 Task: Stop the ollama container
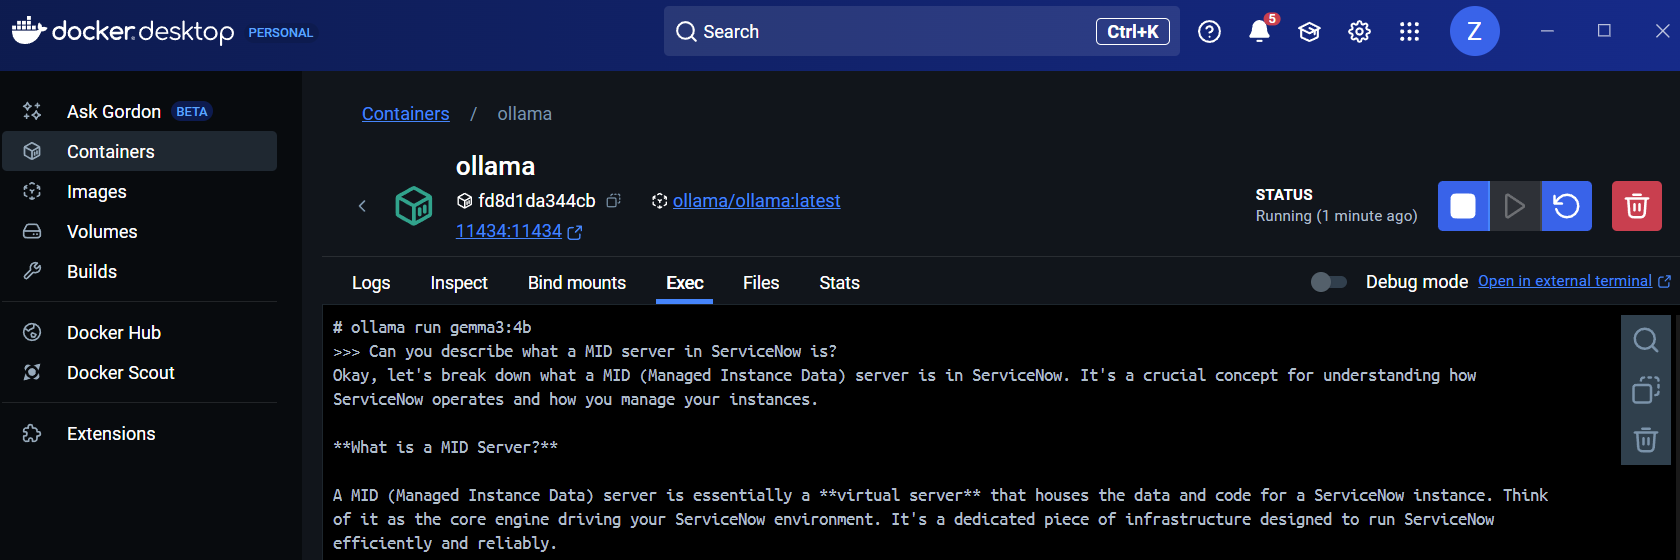click(x=1463, y=206)
